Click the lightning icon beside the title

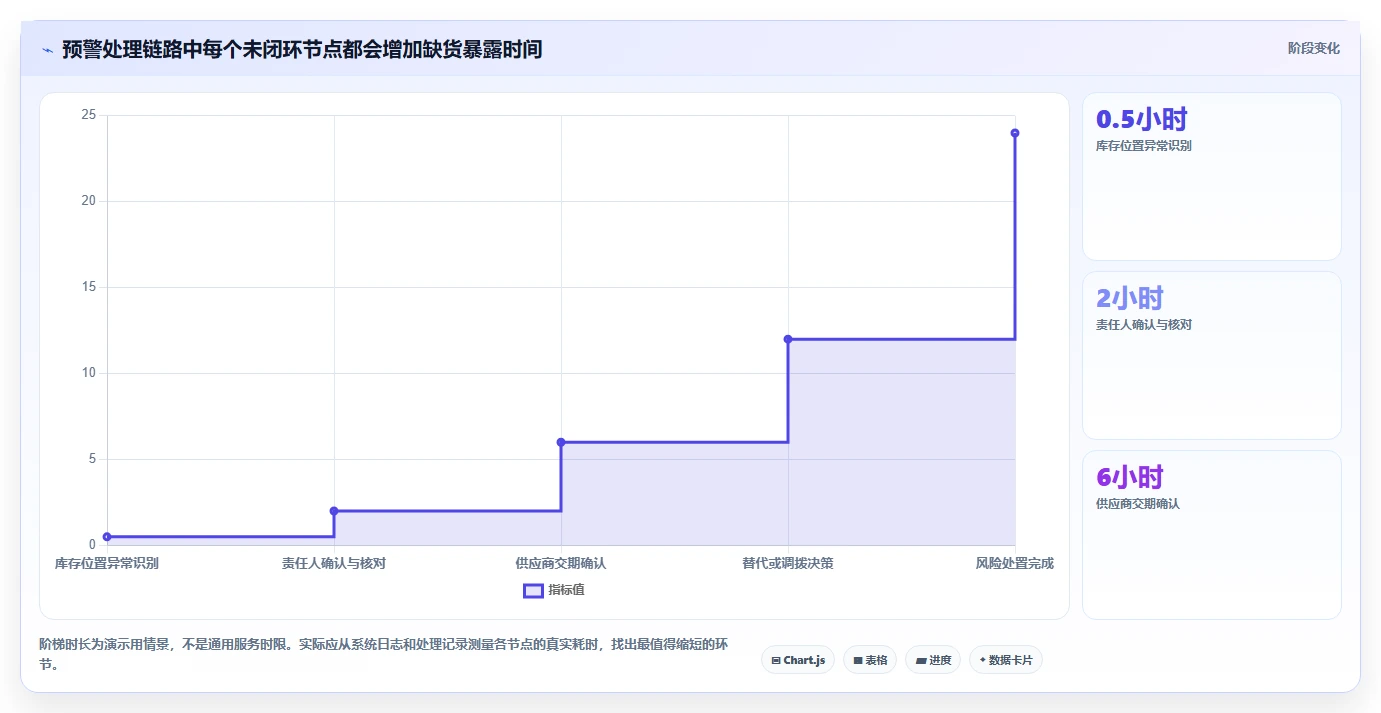click(47, 49)
